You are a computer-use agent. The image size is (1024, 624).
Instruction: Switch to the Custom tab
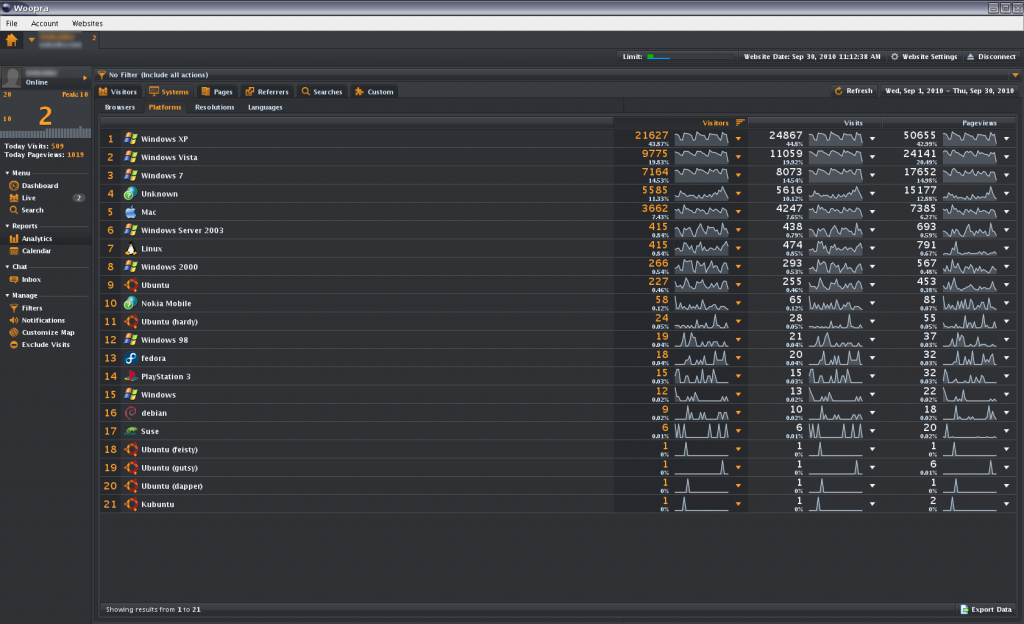tap(374, 91)
